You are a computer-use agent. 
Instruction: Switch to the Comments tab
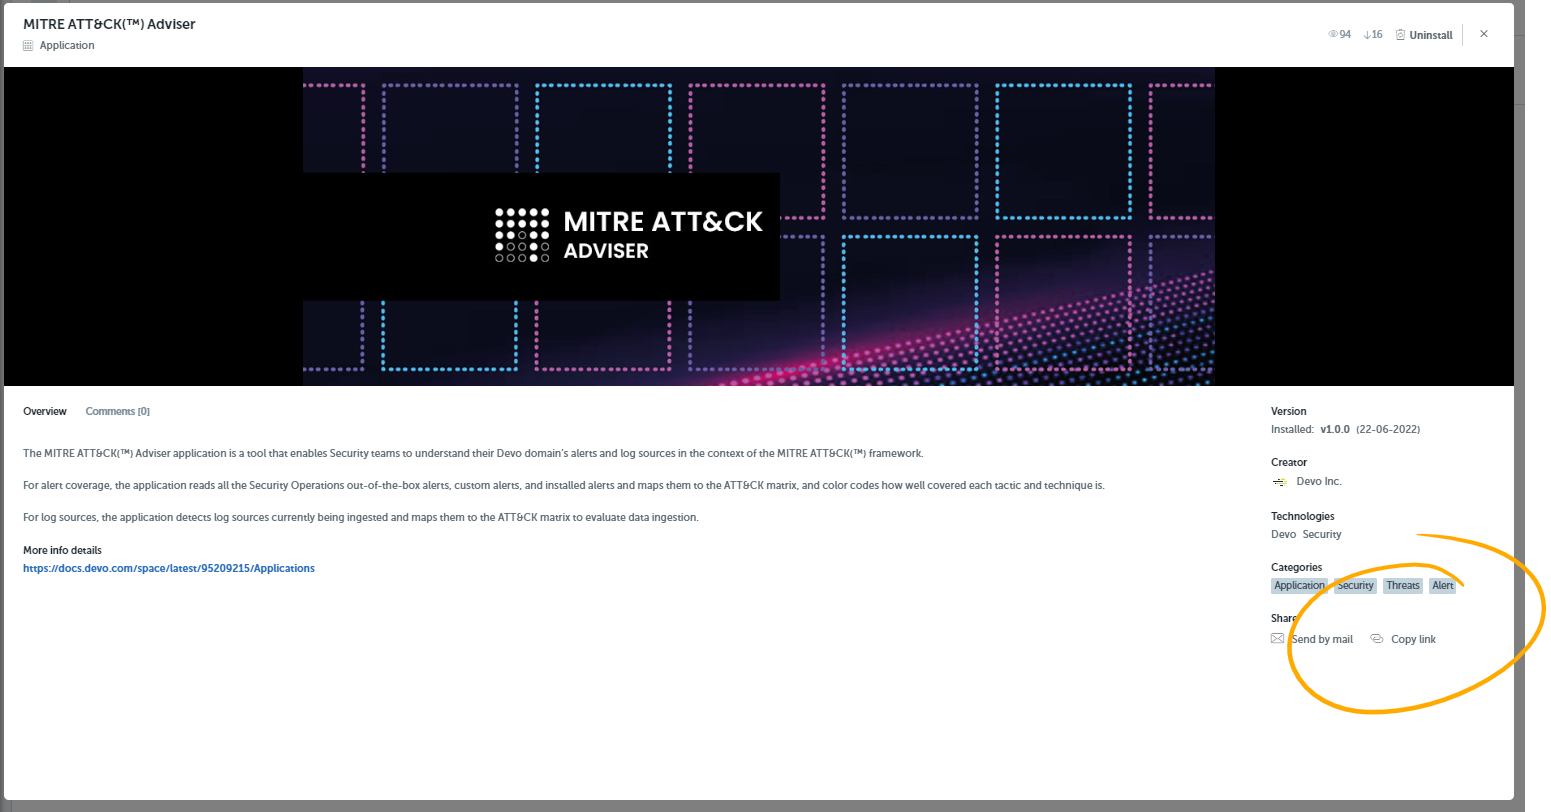(118, 411)
